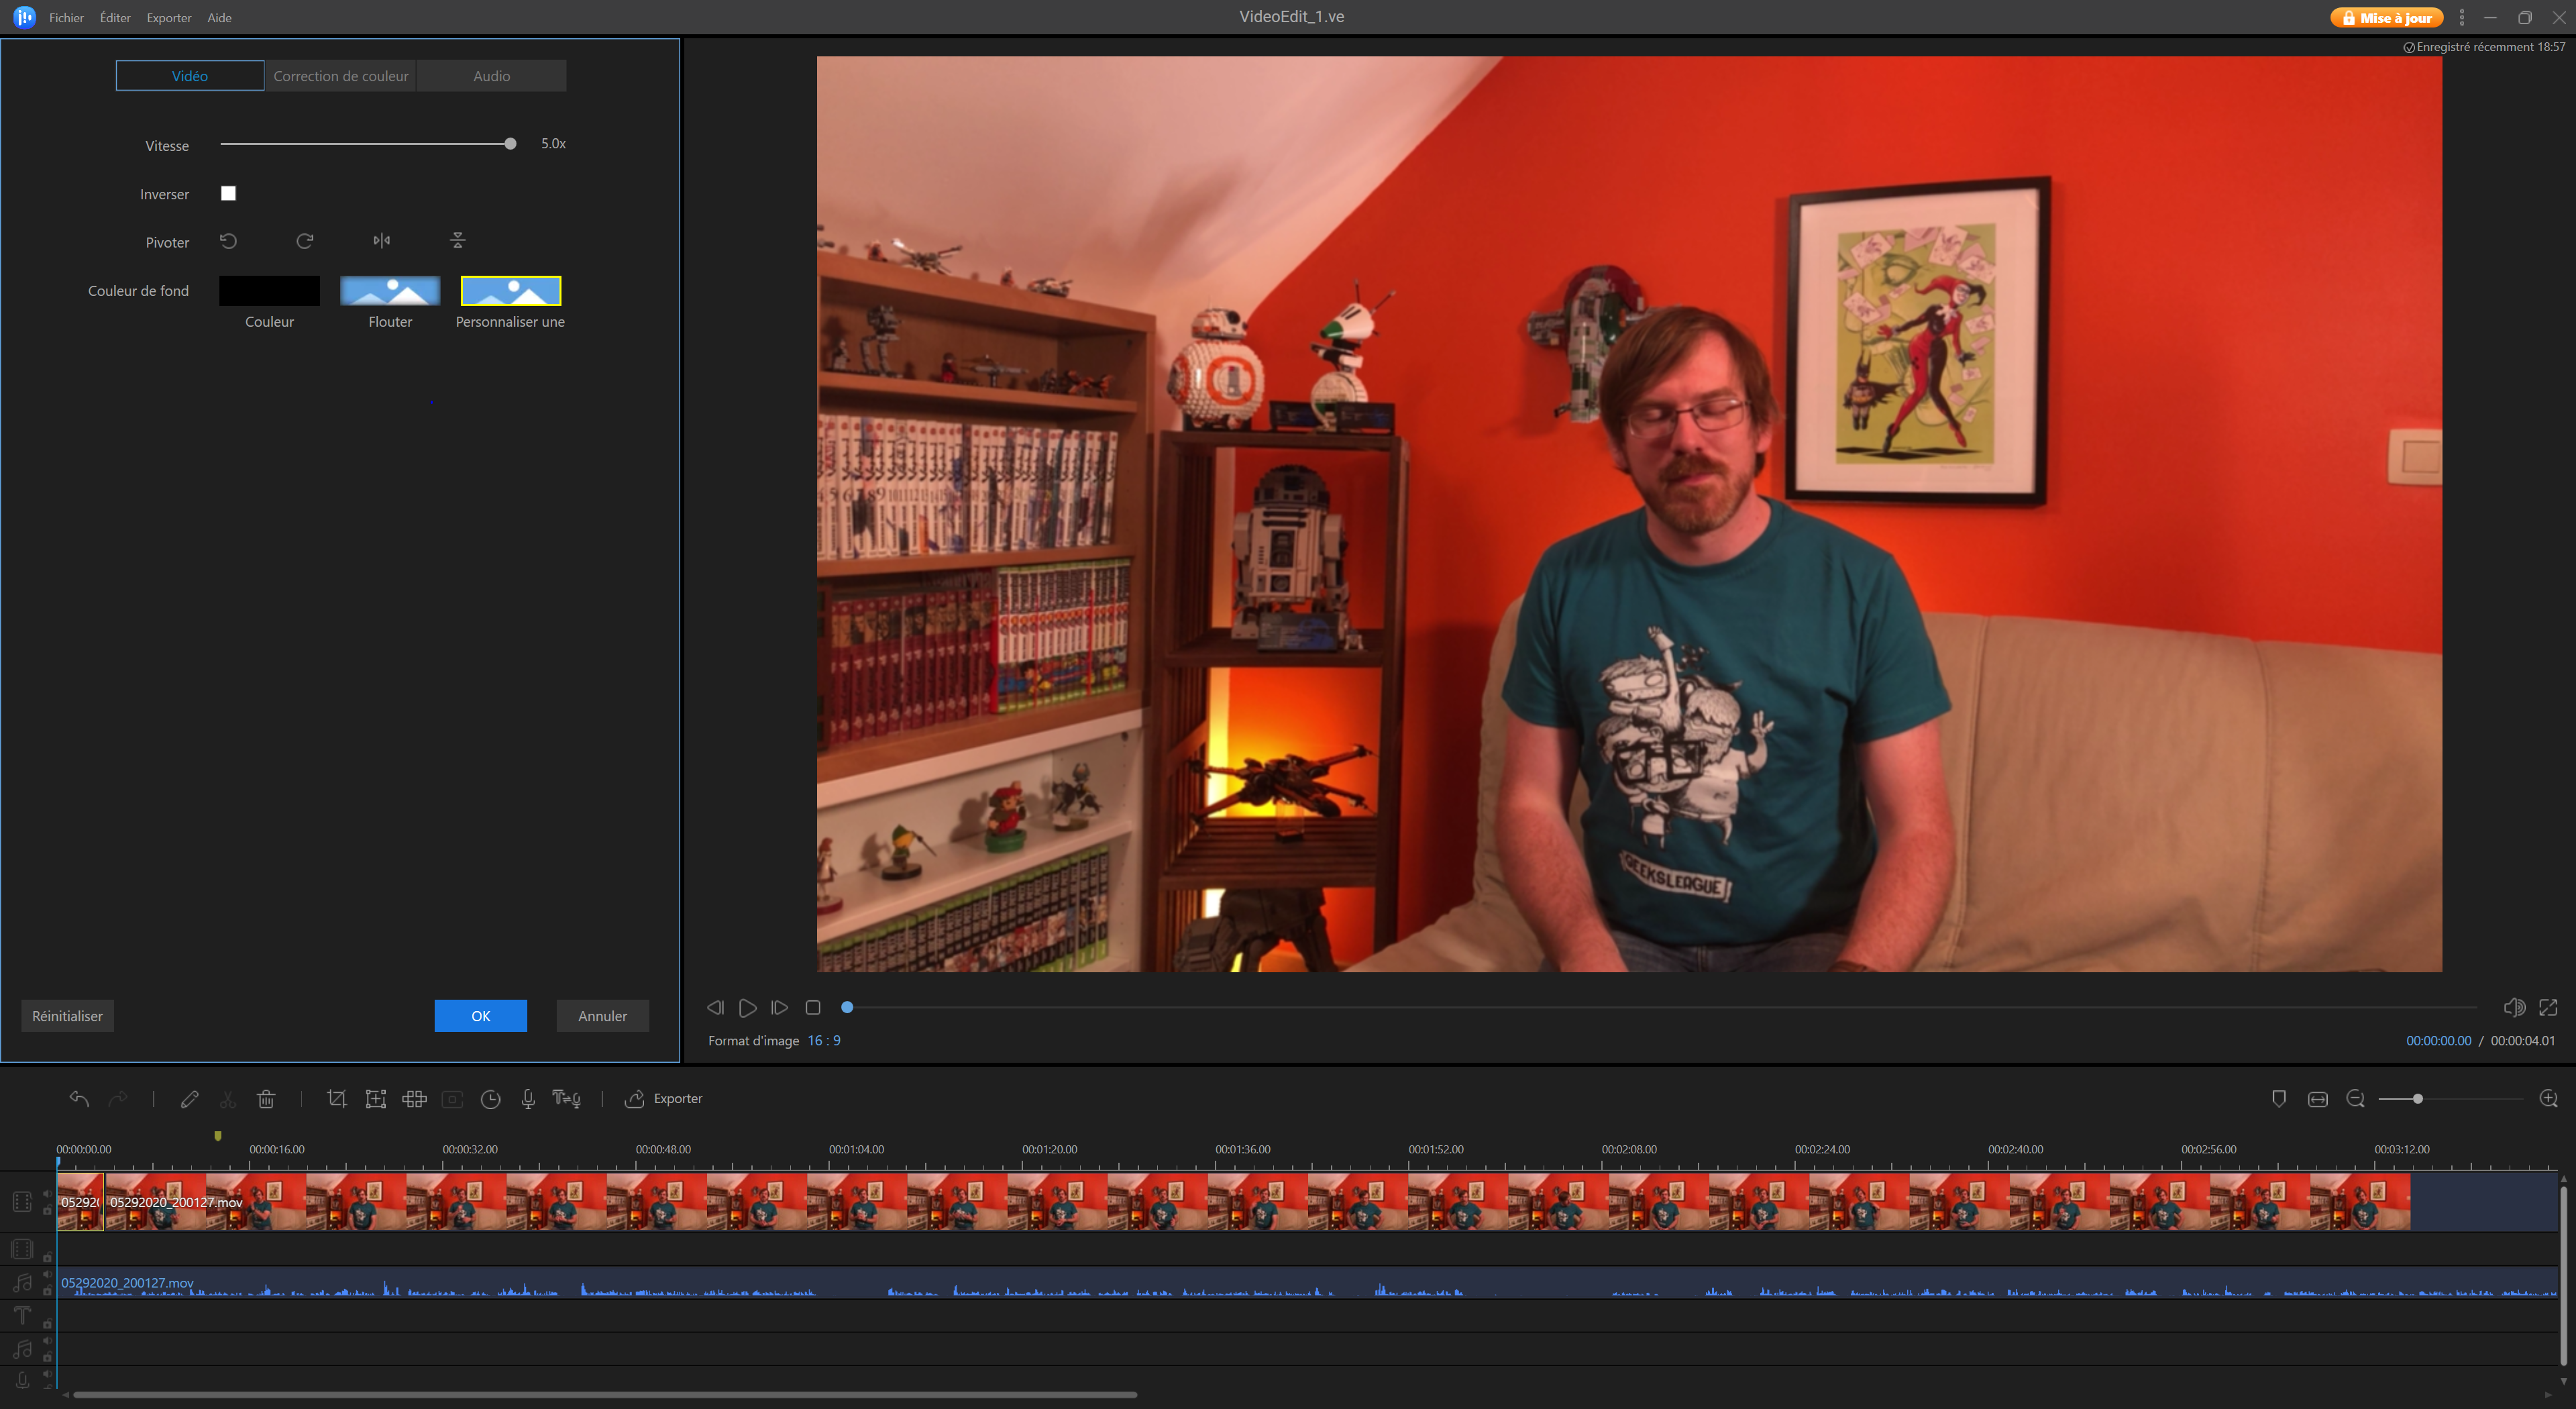Undo the last action in timeline toolbar
The width and height of the screenshot is (2576, 1409).
tap(79, 1098)
